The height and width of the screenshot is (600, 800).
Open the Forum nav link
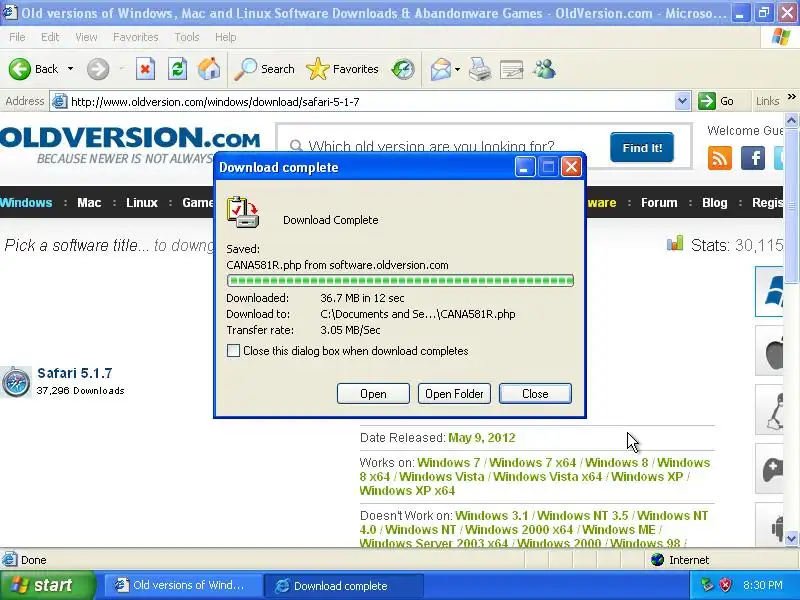click(x=659, y=203)
